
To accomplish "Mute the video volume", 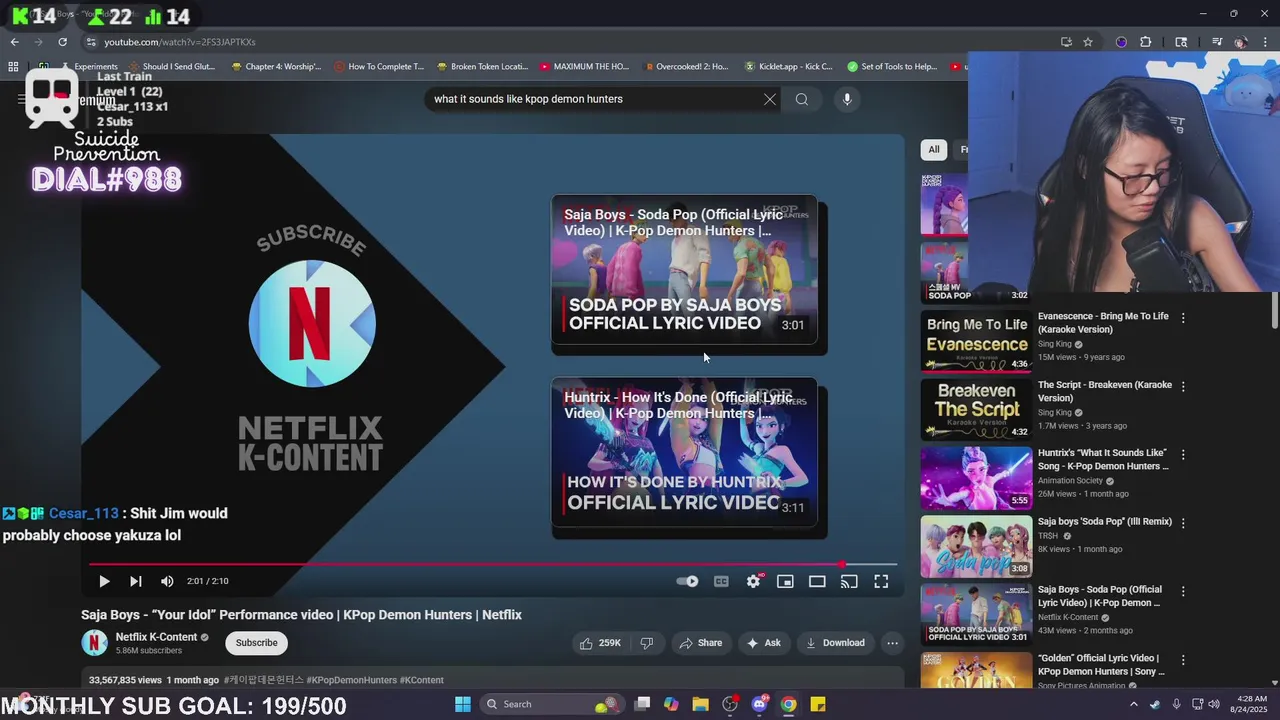I will [x=167, y=581].
